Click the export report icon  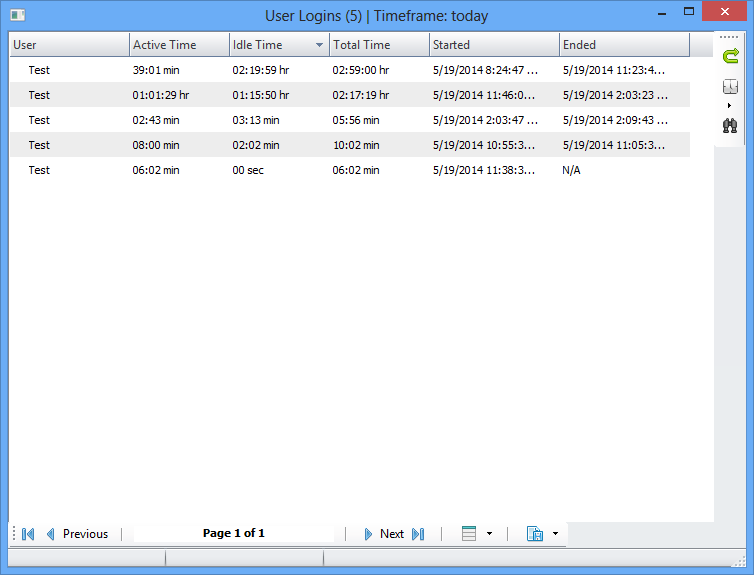(535, 534)
